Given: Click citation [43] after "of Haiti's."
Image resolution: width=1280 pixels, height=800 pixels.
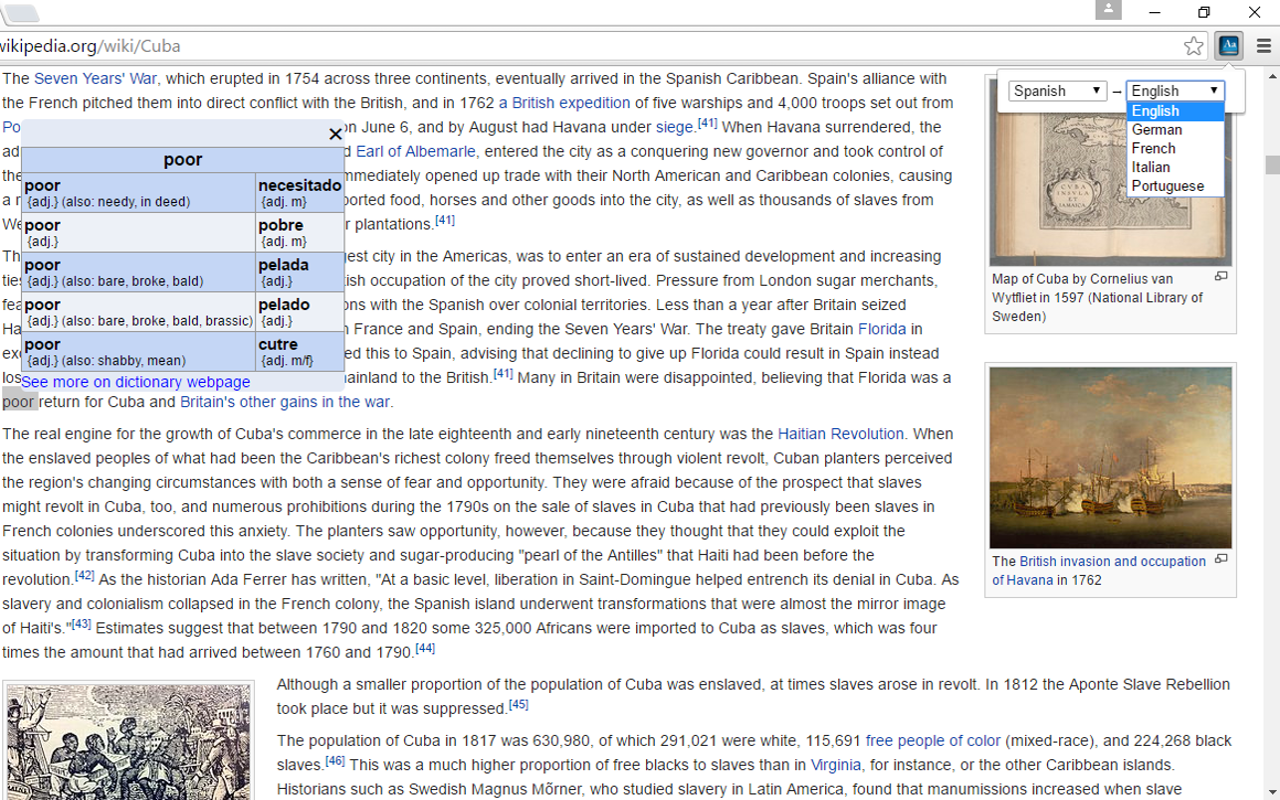Looking at the screenshot, I should (x=81, y=625).
